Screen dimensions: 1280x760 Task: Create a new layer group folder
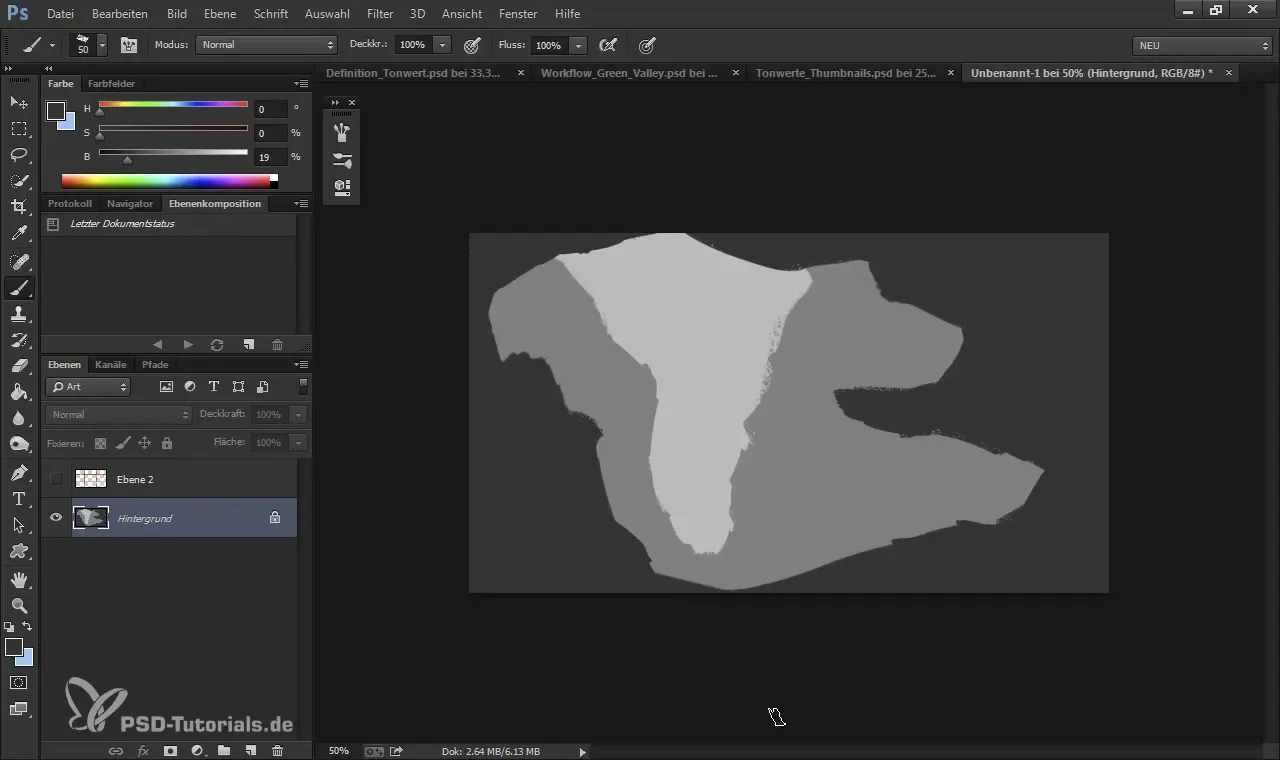[x=224, y=750]
